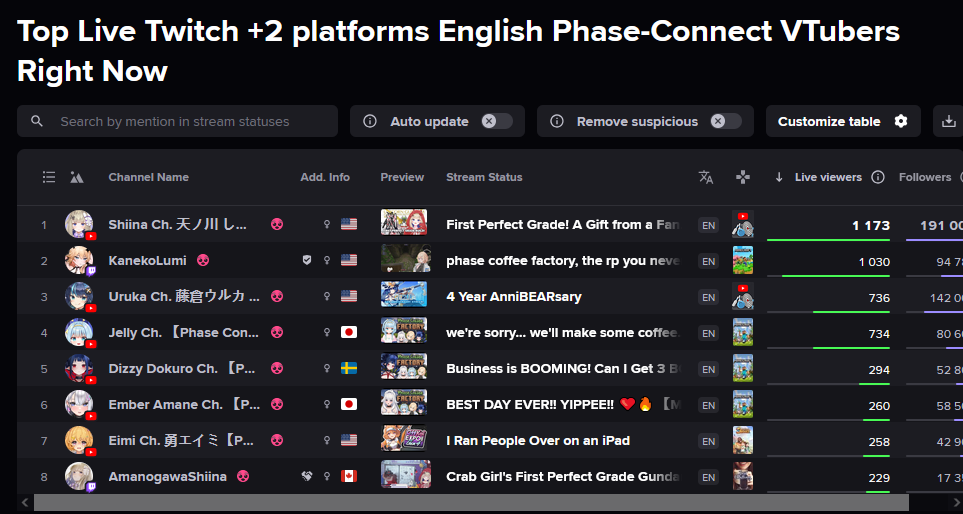The image size is (963, 514).
Task: Click Ember Amane pink VTuber badge
Action: [x=277, y=404]
